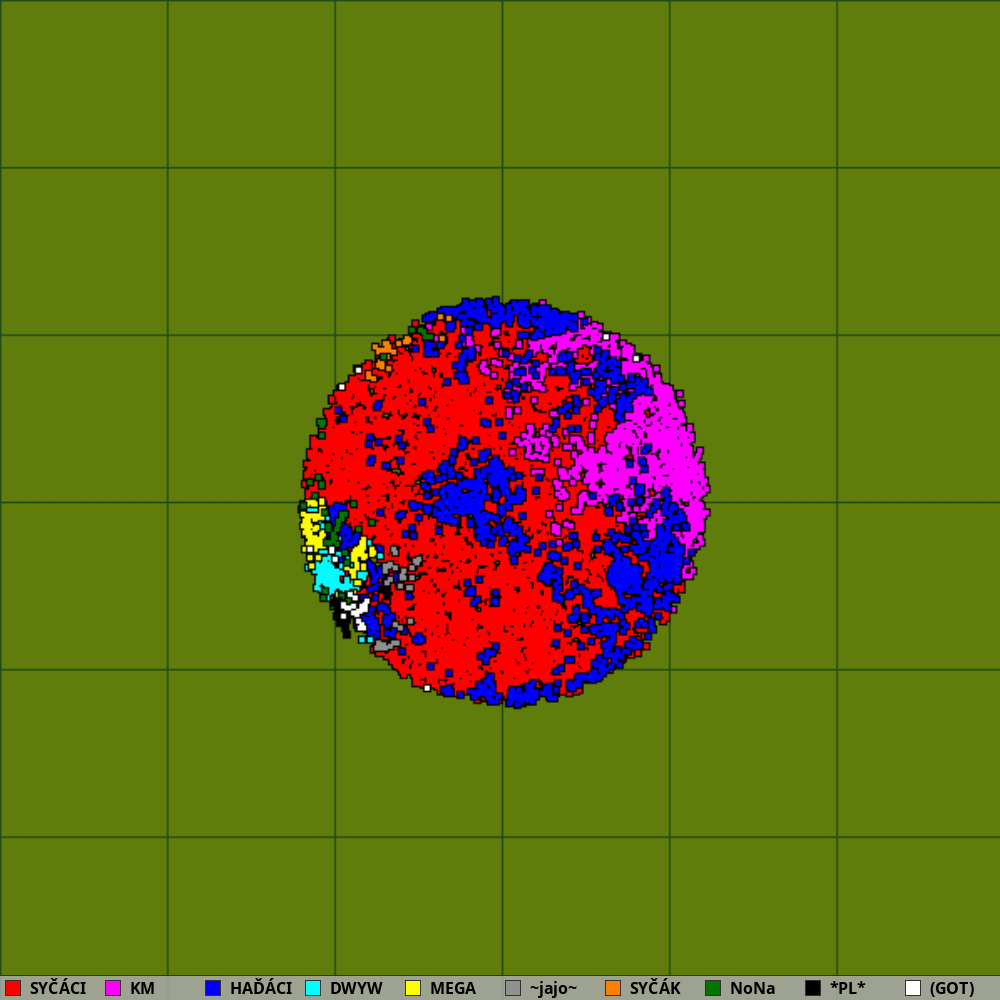Pick the gray ~jajo~ legend swatch
1000x1000 pixels.
(513, 988)
